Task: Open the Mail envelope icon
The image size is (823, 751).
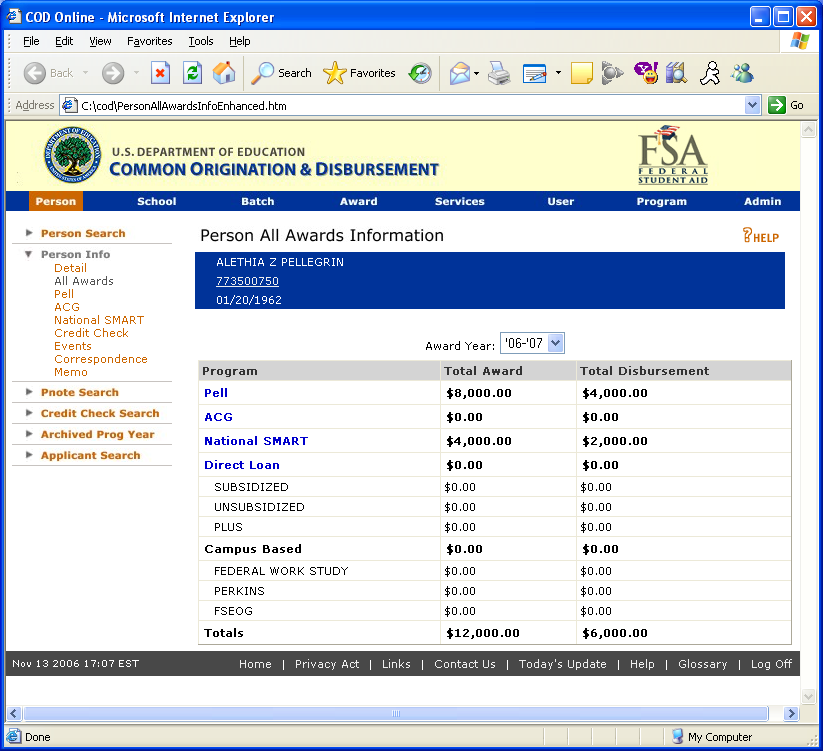Action: point(459,73)
